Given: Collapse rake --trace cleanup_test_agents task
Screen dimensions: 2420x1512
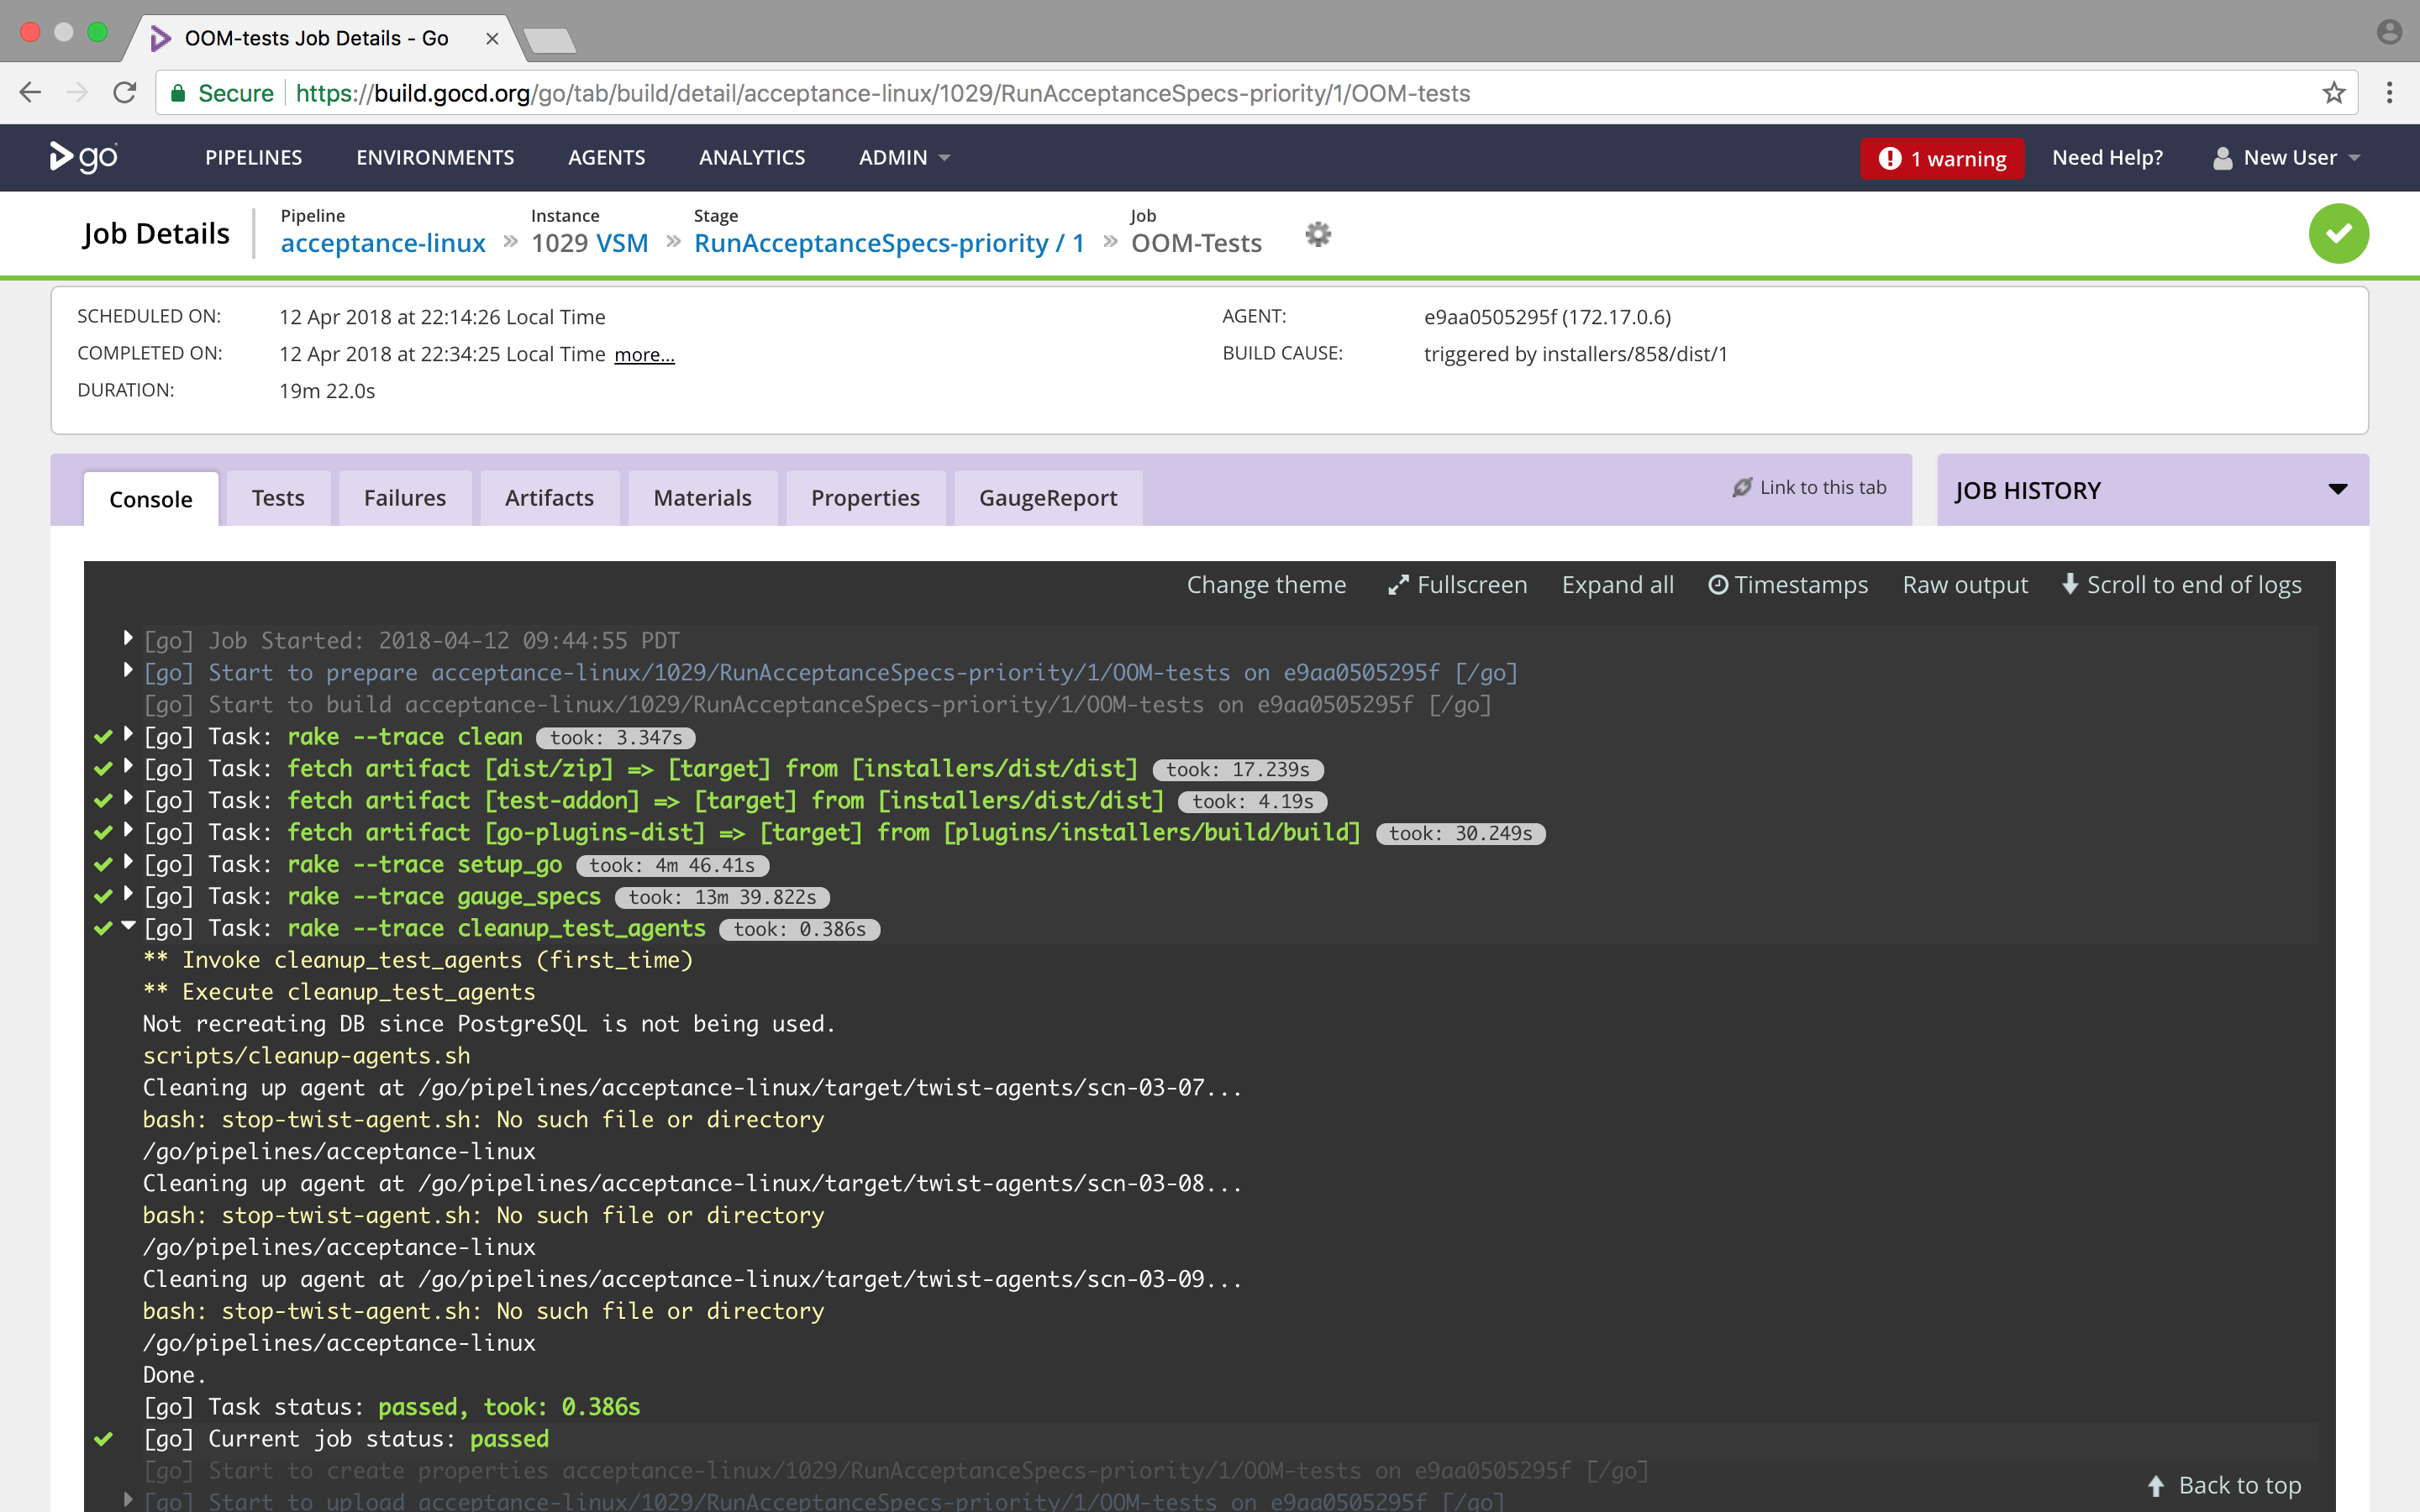Looking at the screenshot, I should tap(128, 926).
